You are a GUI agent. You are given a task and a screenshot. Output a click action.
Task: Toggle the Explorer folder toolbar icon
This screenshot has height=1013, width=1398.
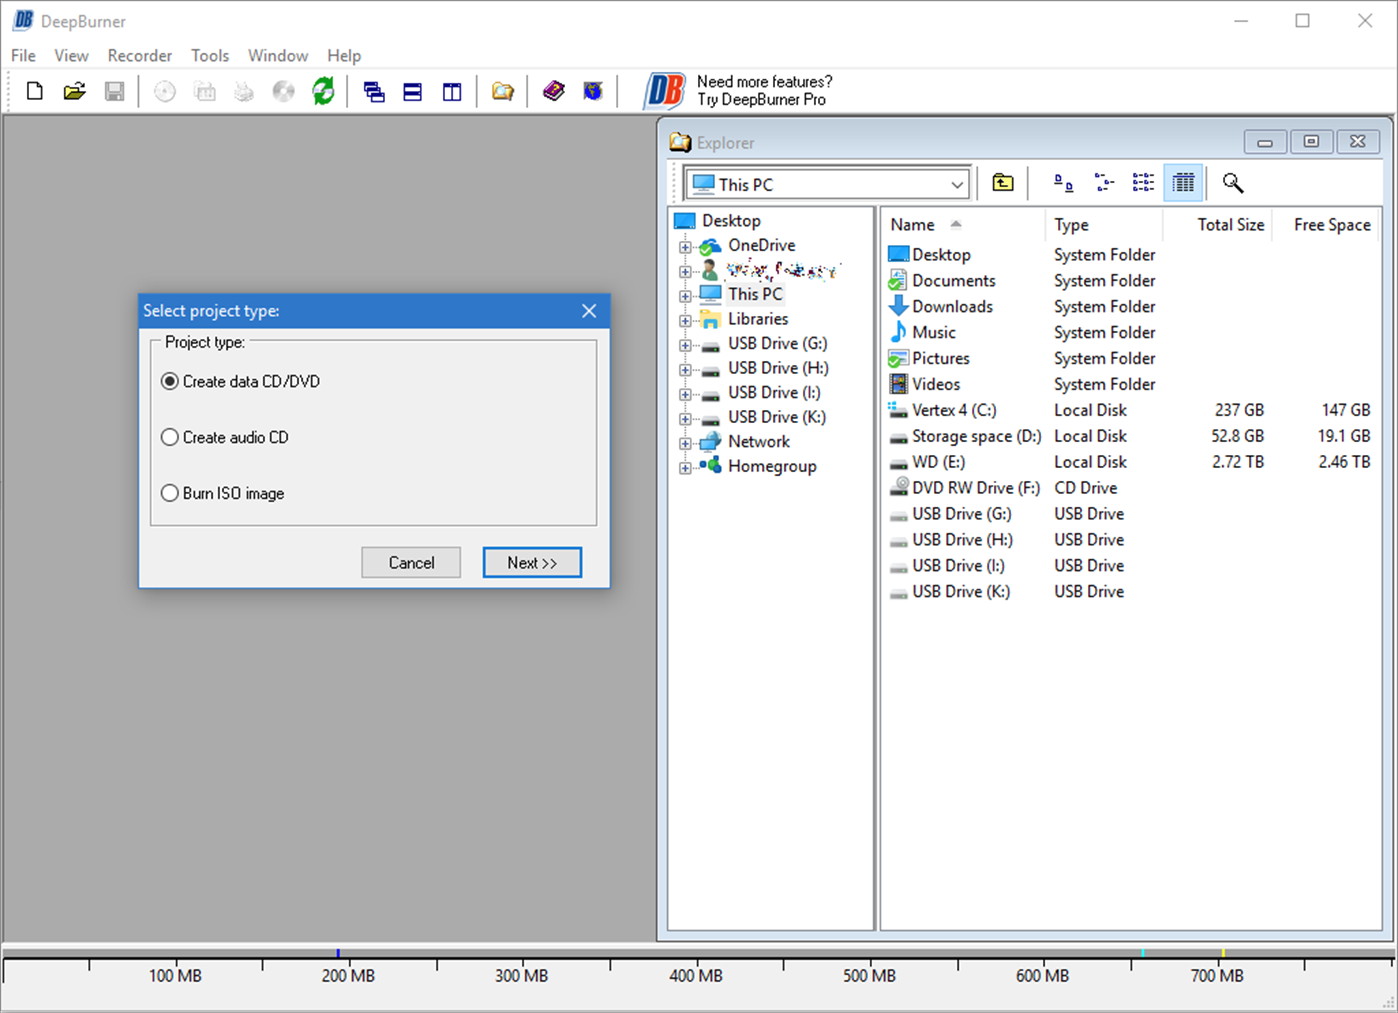pos(502,92)
